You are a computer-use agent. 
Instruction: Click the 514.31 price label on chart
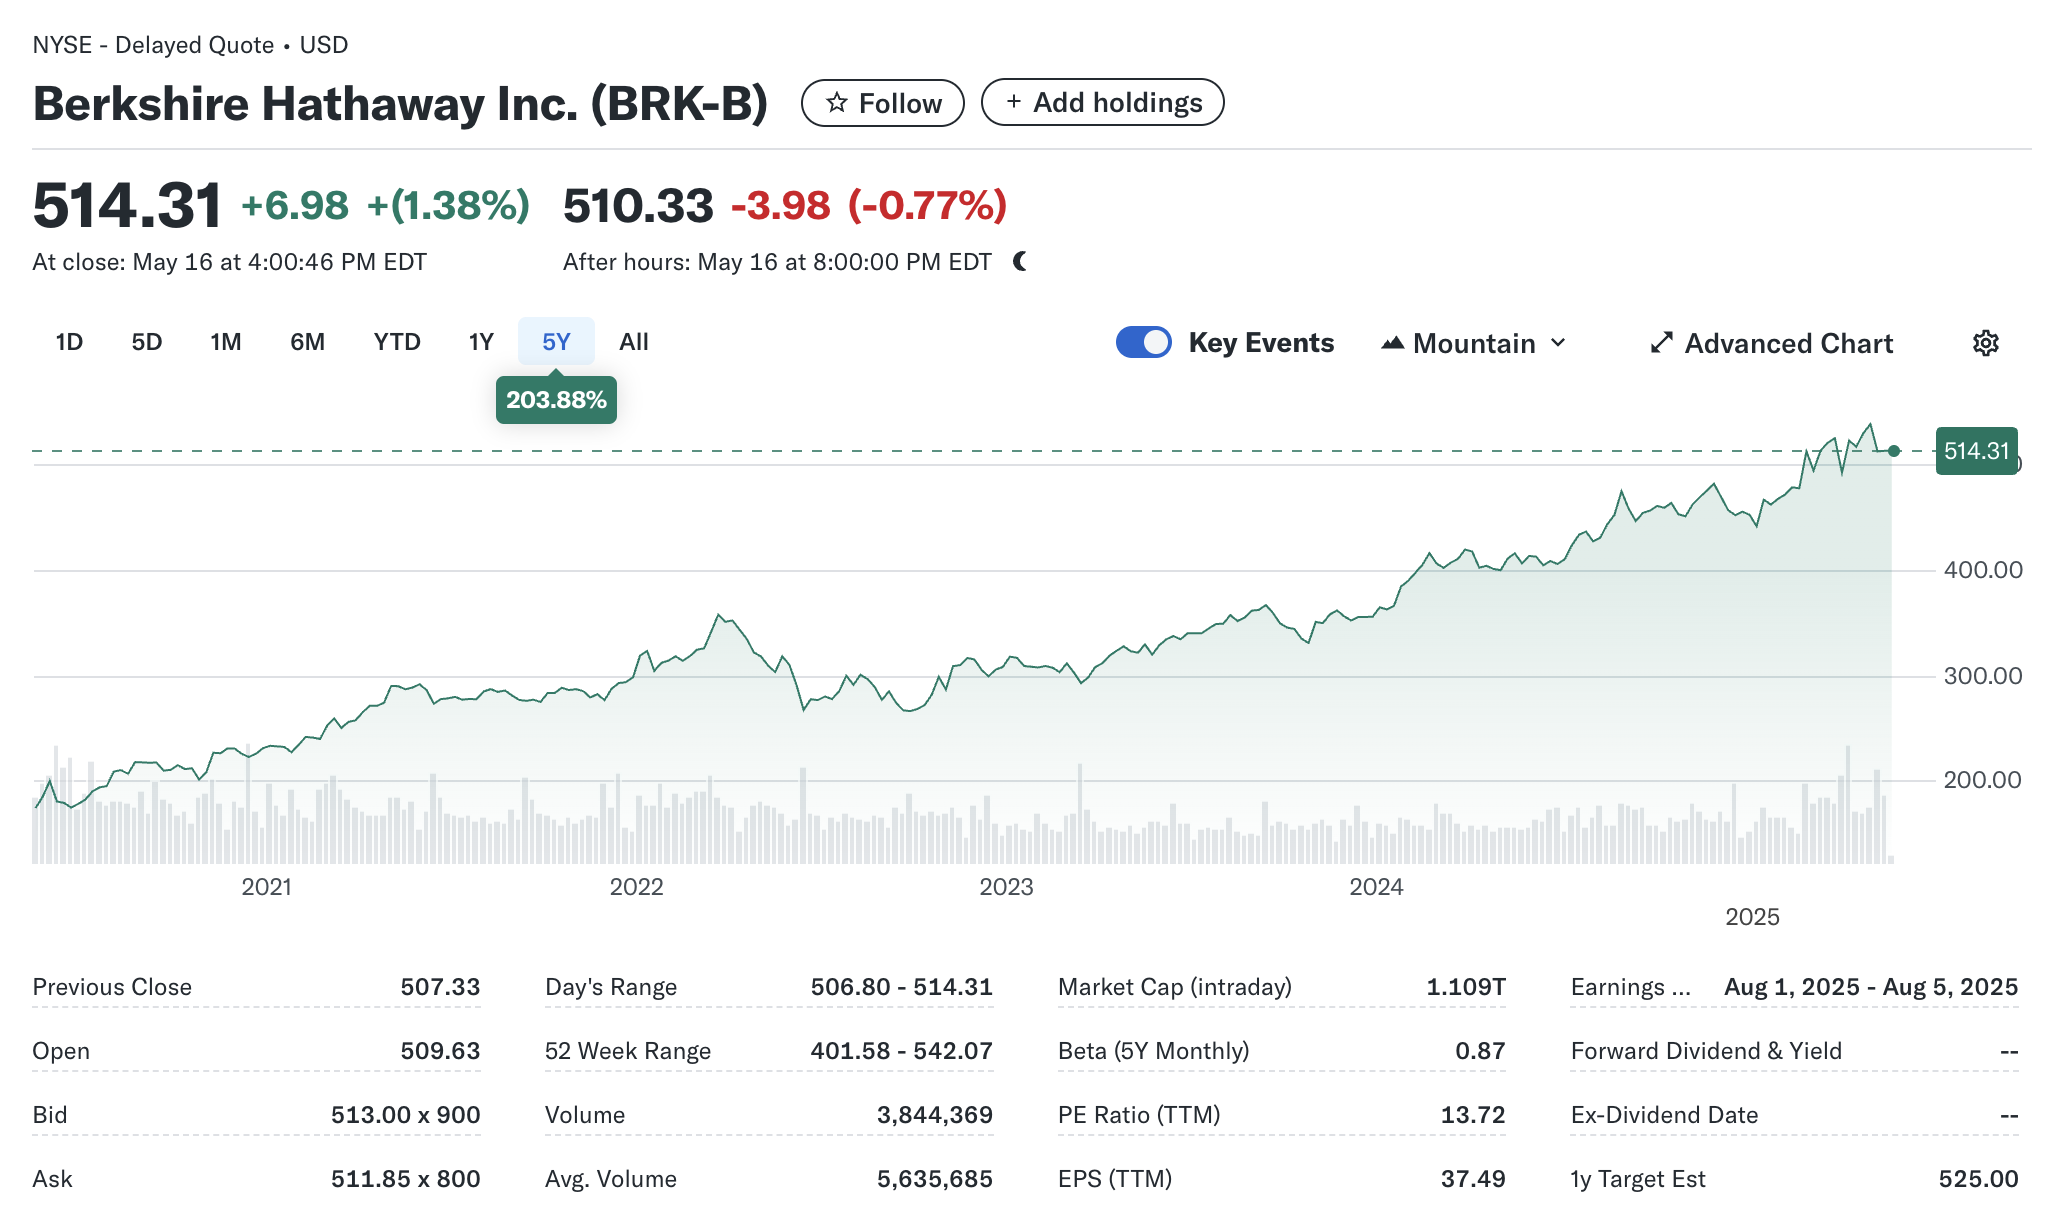click(x=1976, y=451)
